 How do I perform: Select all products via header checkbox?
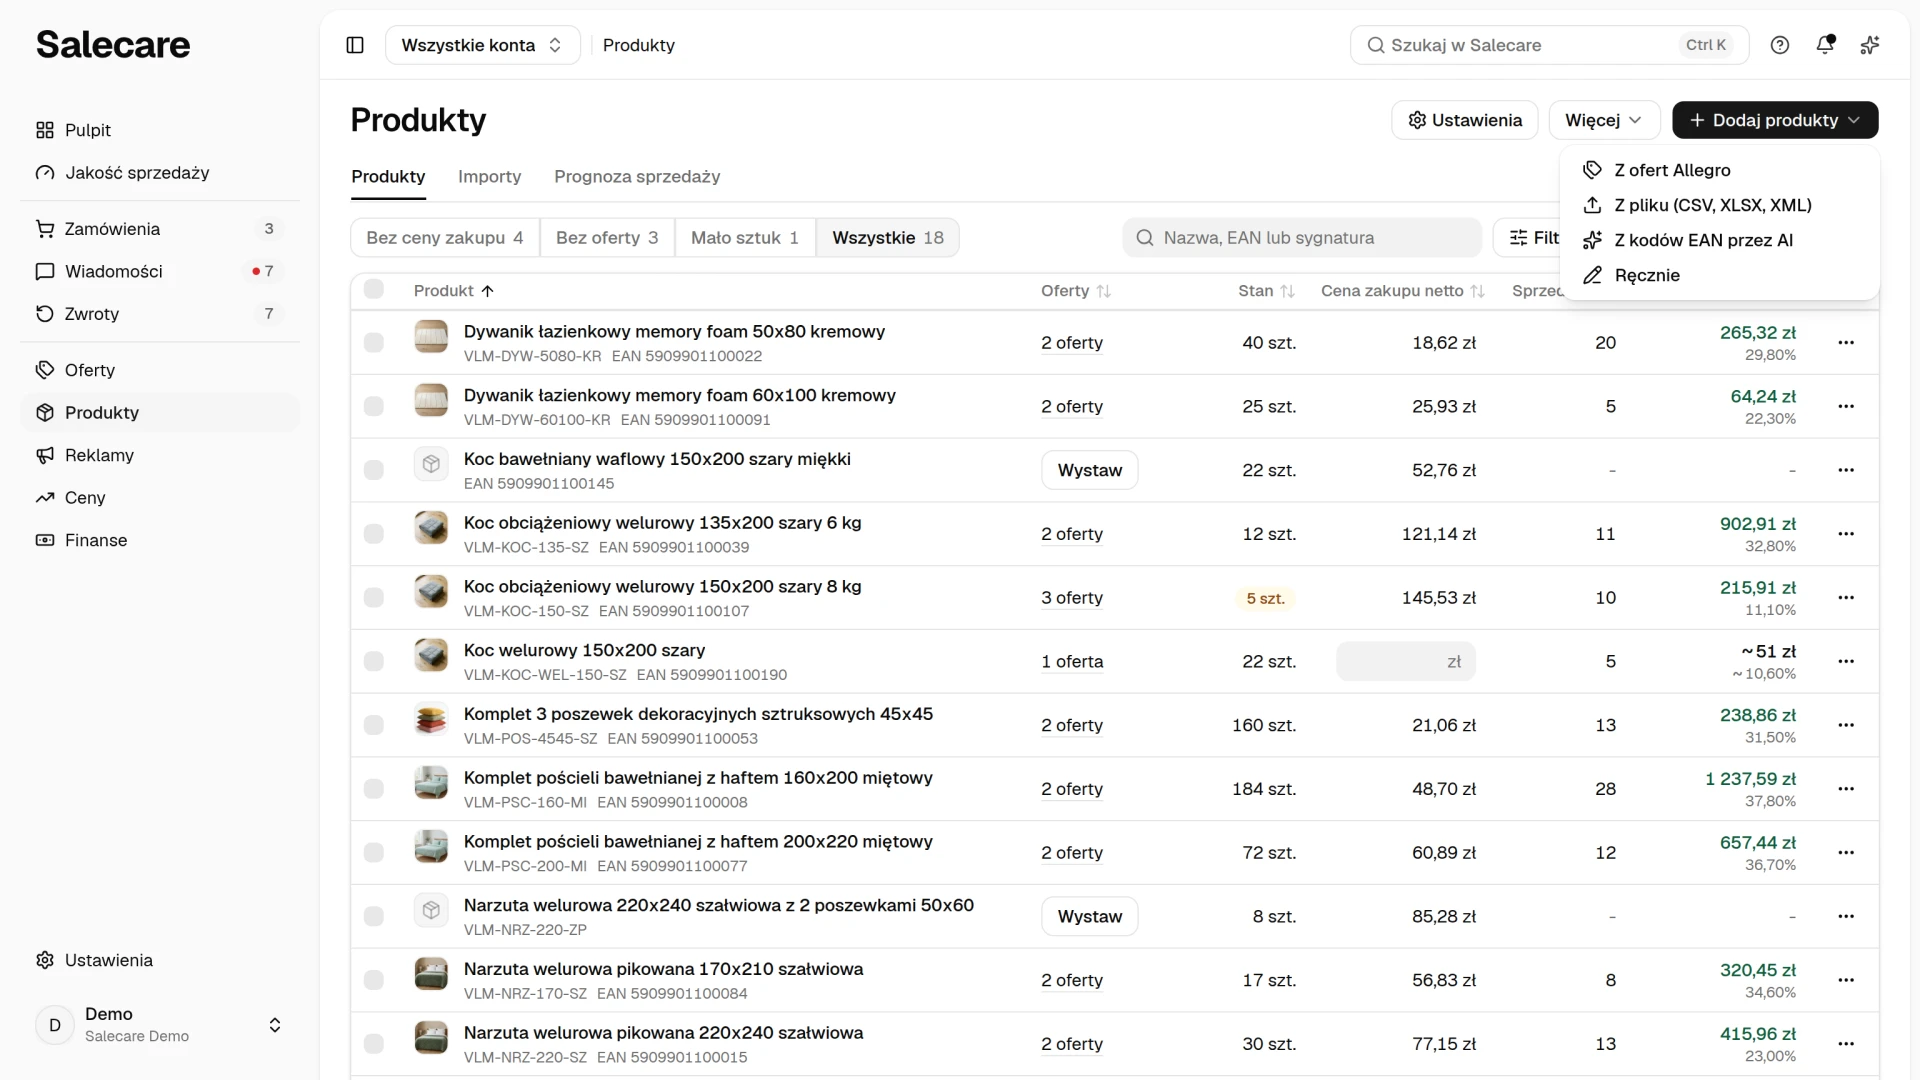pyautogui.click(x=374, y=289)
